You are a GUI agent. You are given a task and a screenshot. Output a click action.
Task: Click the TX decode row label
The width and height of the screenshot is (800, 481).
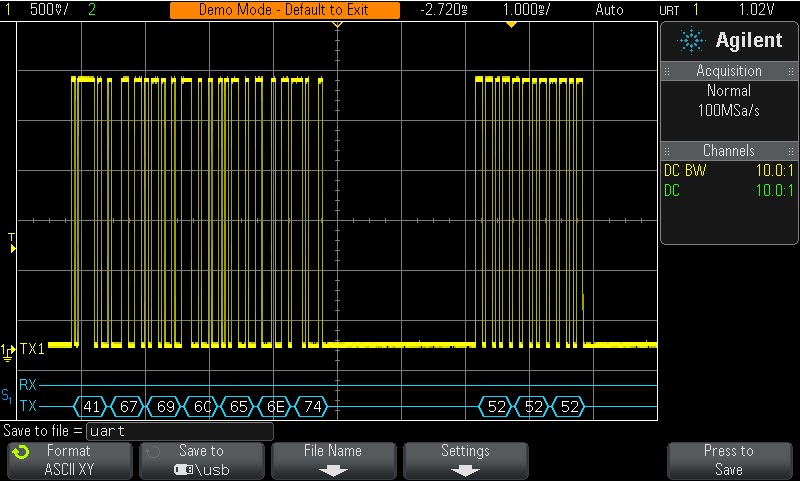coord(28,406)
